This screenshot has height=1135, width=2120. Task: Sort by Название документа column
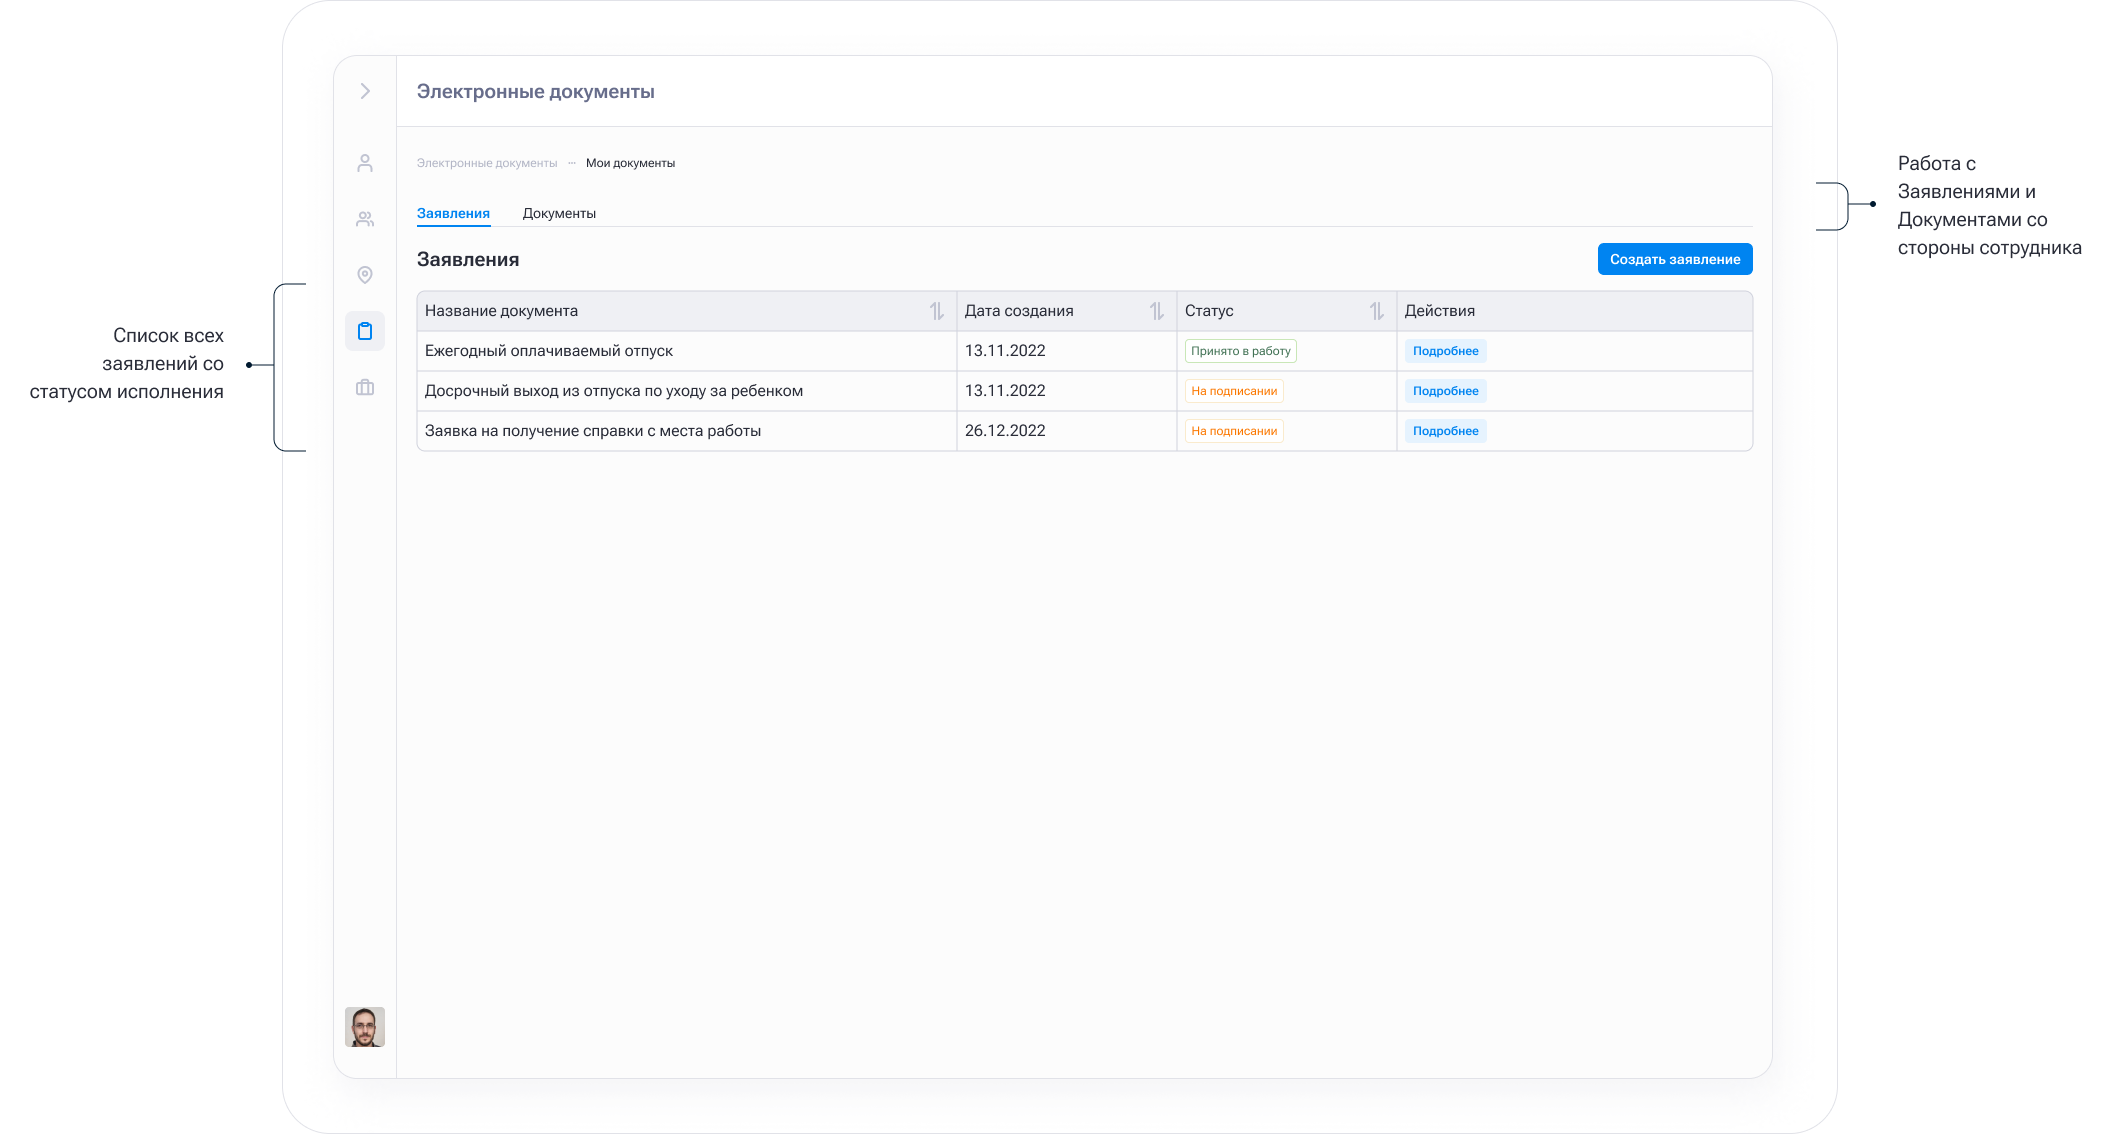[936, 311]
